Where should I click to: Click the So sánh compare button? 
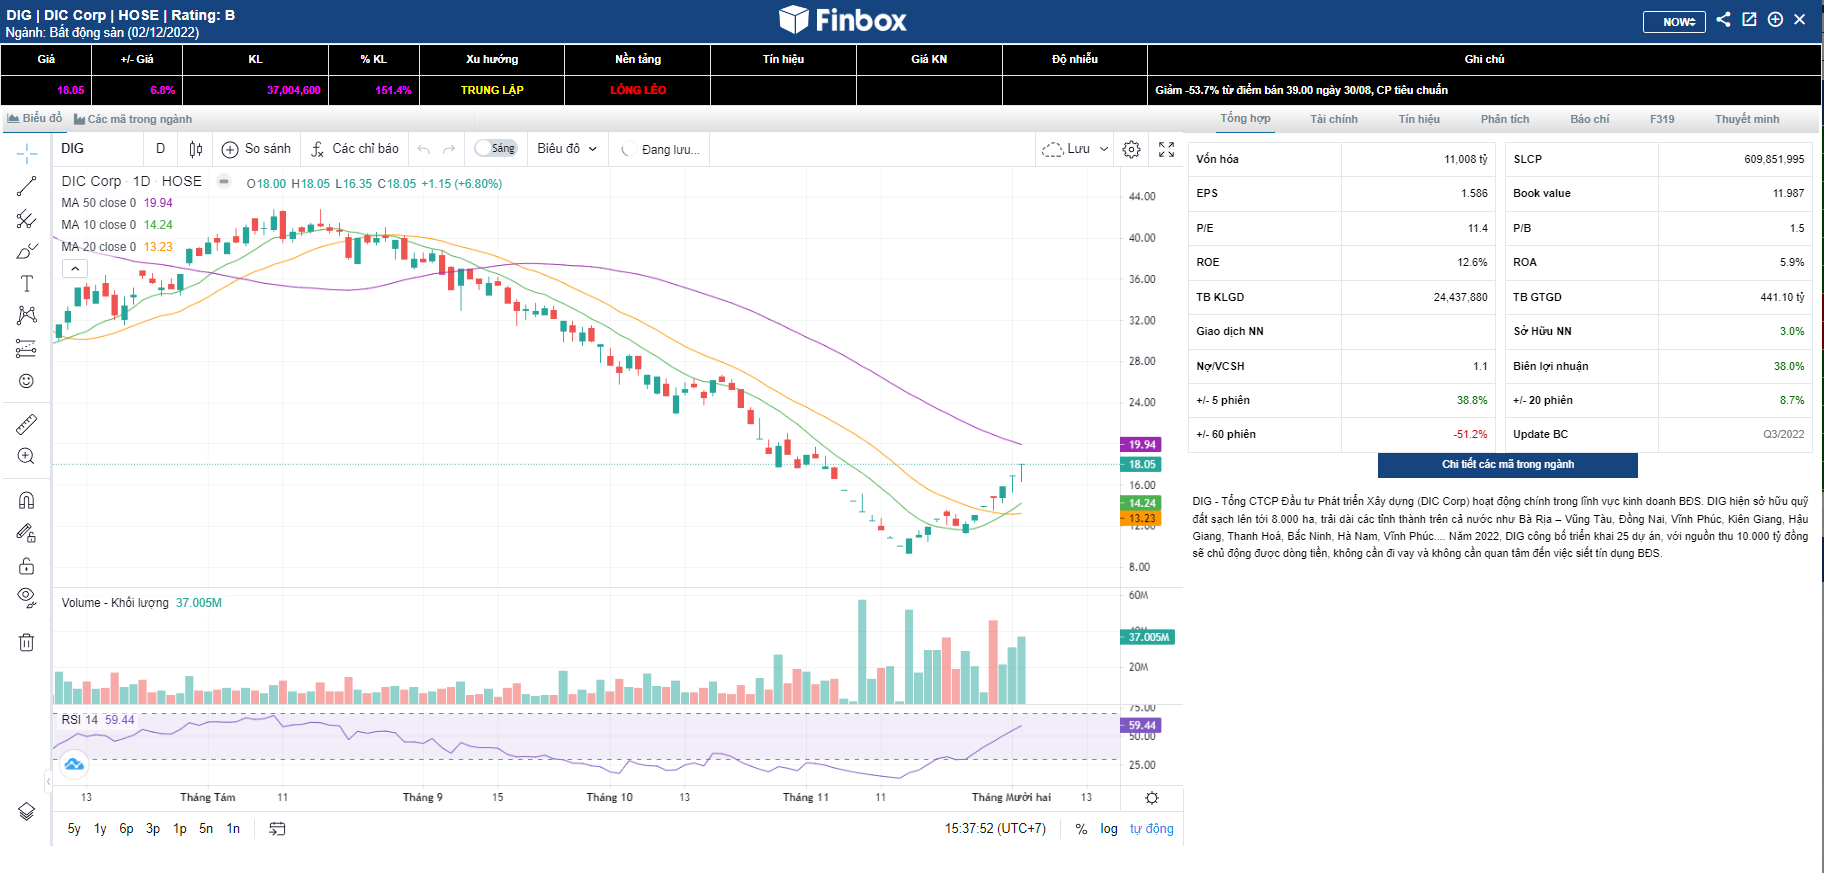(x=257, y=149)
